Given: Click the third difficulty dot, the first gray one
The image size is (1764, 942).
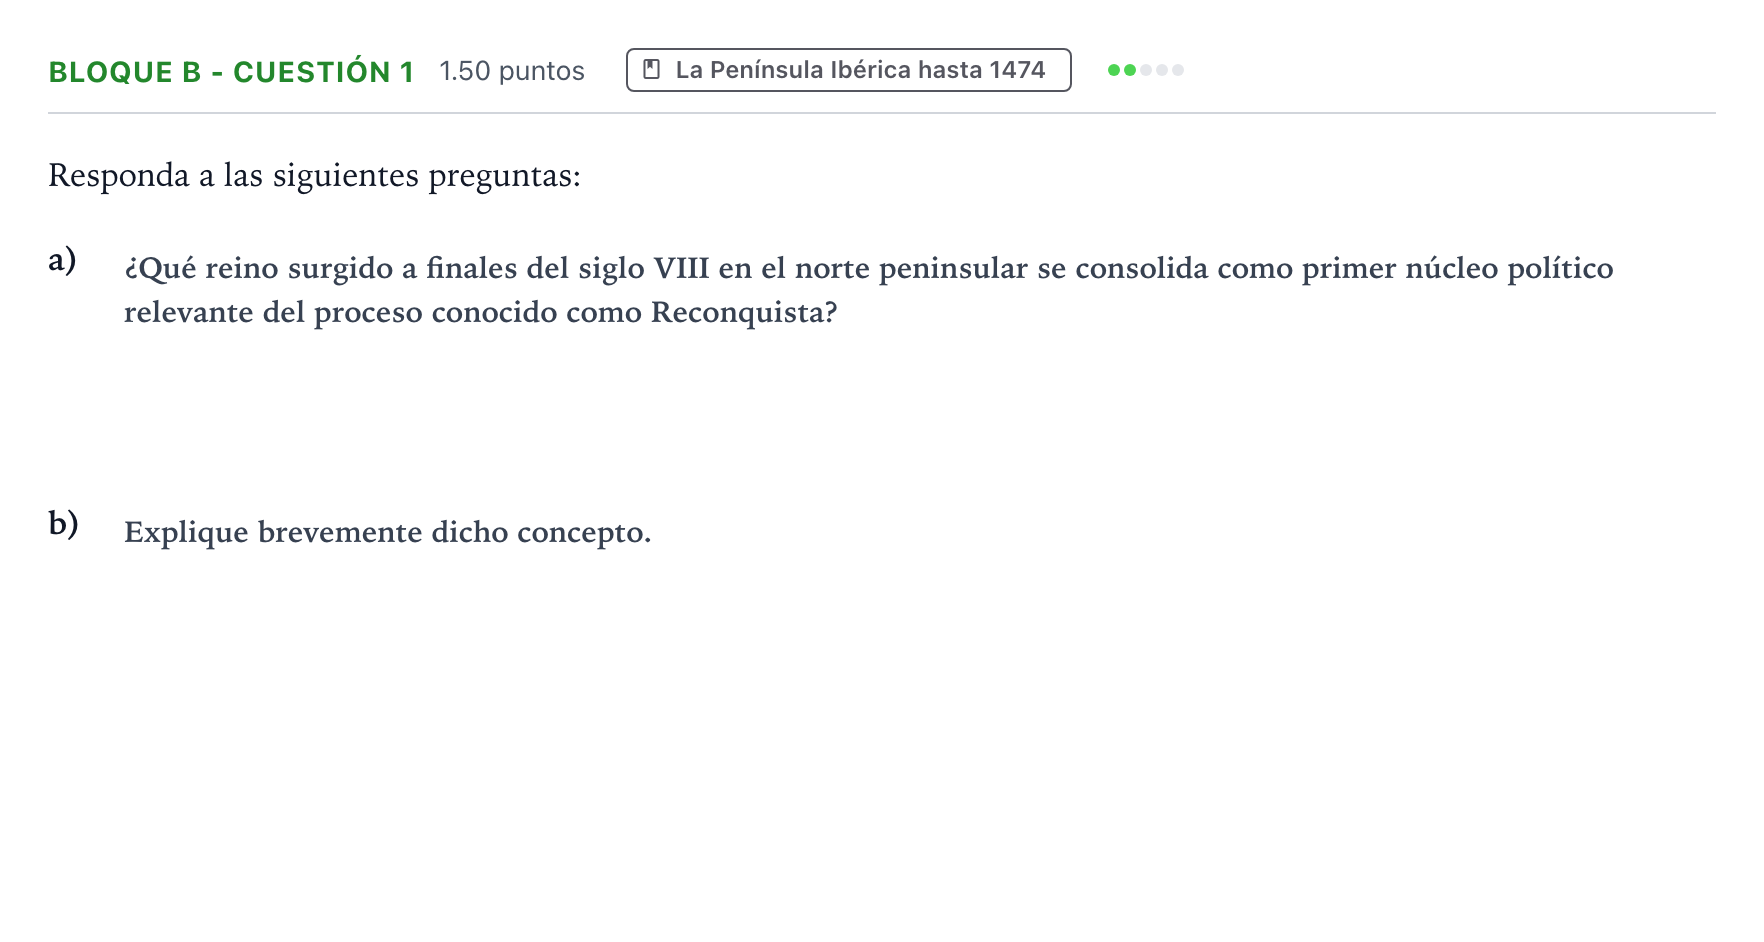Looking at the screenshot, I should pos(1146,70).
